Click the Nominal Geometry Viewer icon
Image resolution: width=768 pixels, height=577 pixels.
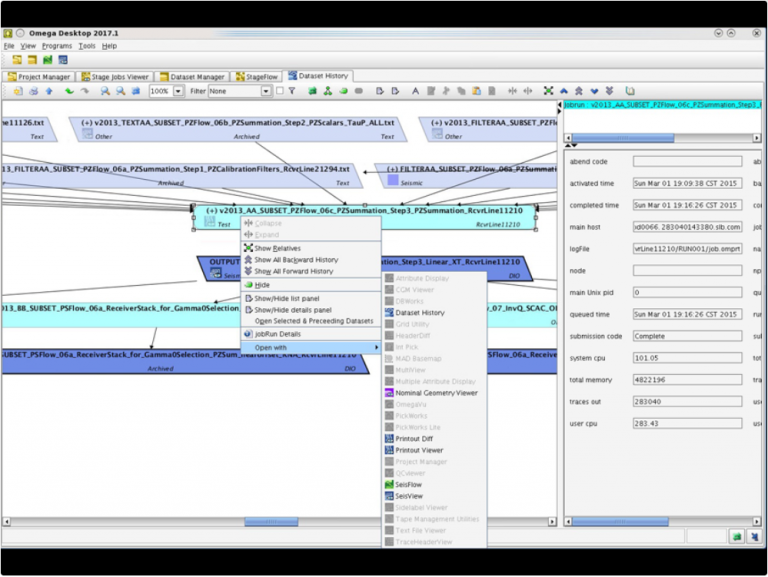[x=389, y=393]
